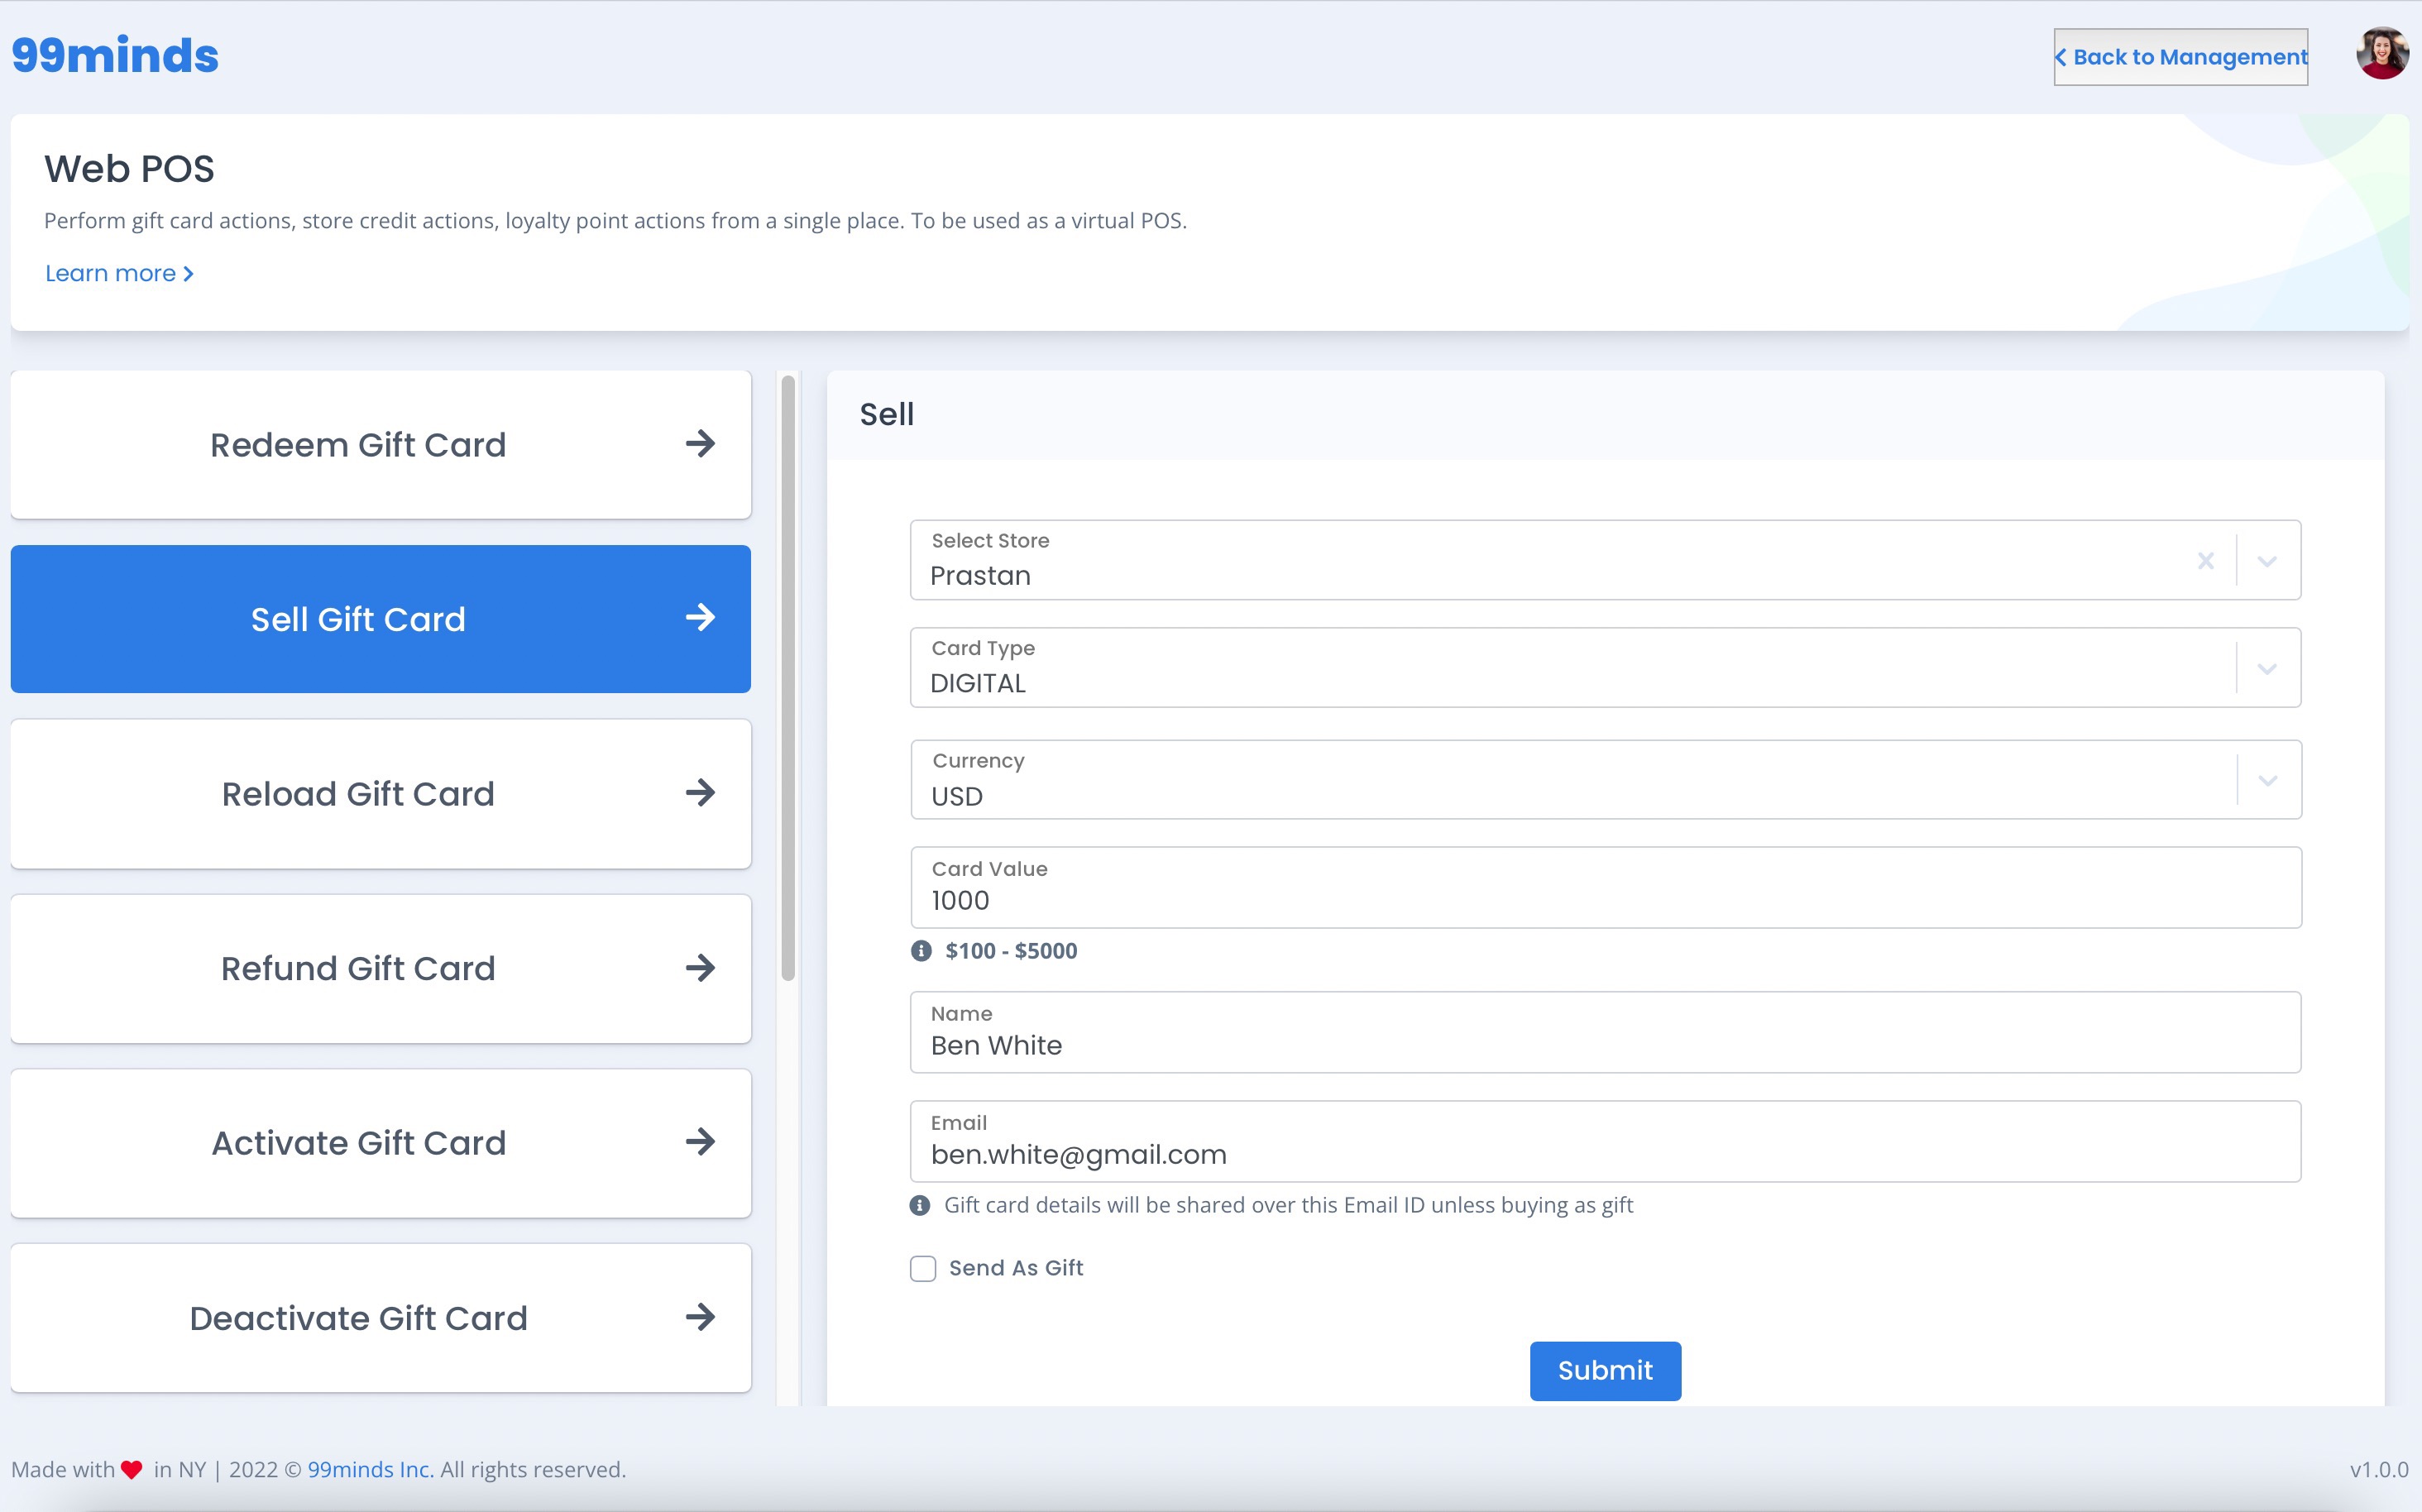Click the 99minds logo
Screen dimensions: 2422x1512
click(115, 56)
